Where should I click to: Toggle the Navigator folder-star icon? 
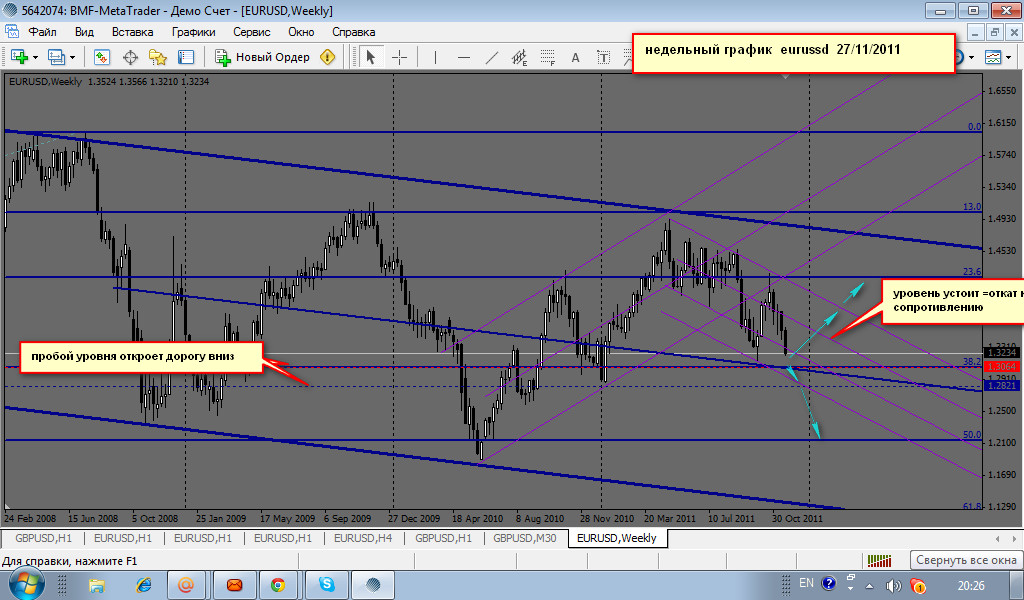157,57
